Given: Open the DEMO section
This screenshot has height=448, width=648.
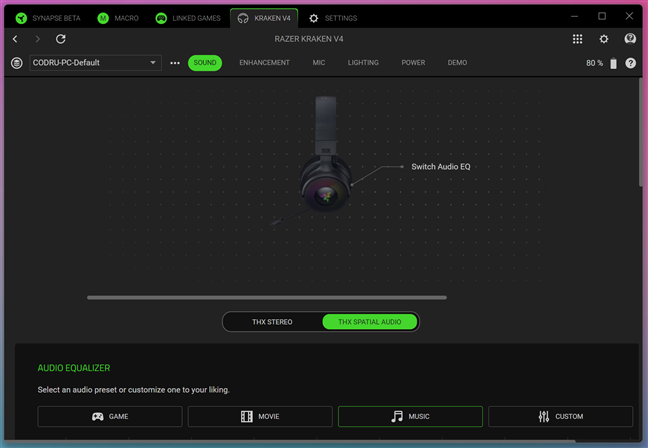Looking at the screenshot, I should pos(457,63).
